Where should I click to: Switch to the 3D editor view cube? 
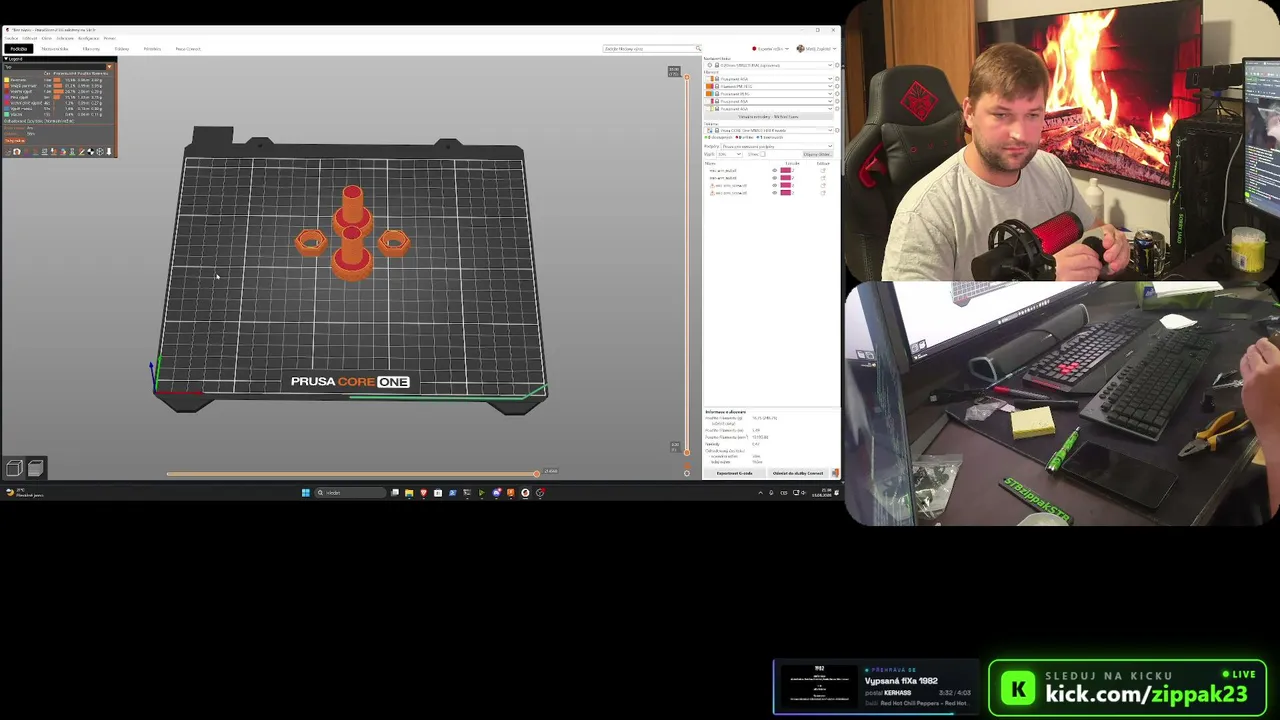pyautogui.click(x=14, y=468)
